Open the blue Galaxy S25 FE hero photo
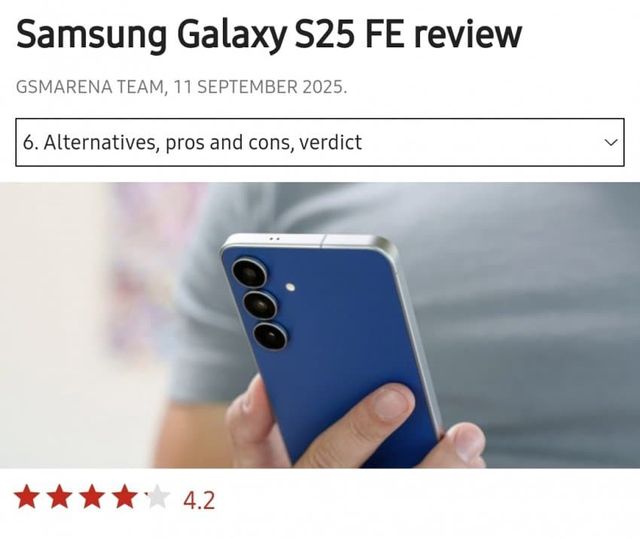 320,325
